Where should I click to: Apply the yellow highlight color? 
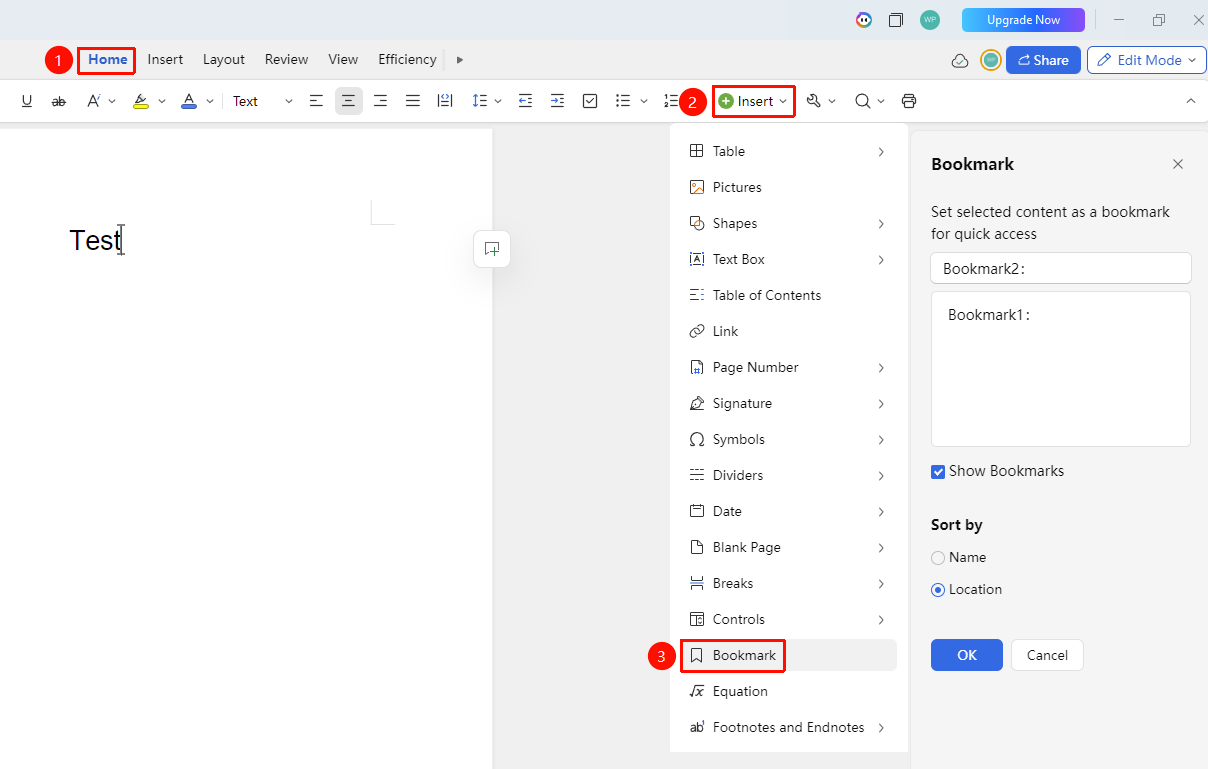(x=141, y=101)
